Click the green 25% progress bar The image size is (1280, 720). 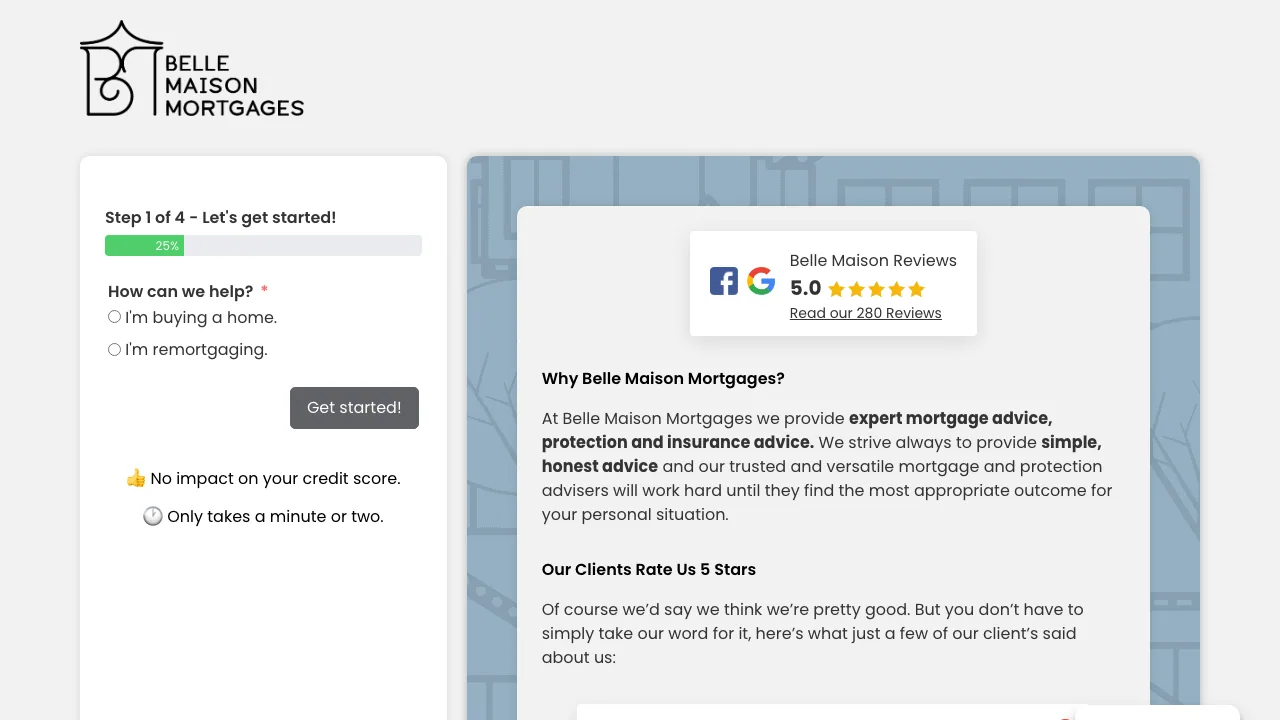pos(144,245)
